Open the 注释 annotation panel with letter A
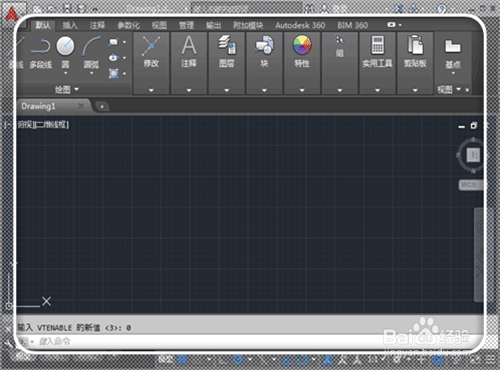The image size is (500, 370). click(189, 46)
